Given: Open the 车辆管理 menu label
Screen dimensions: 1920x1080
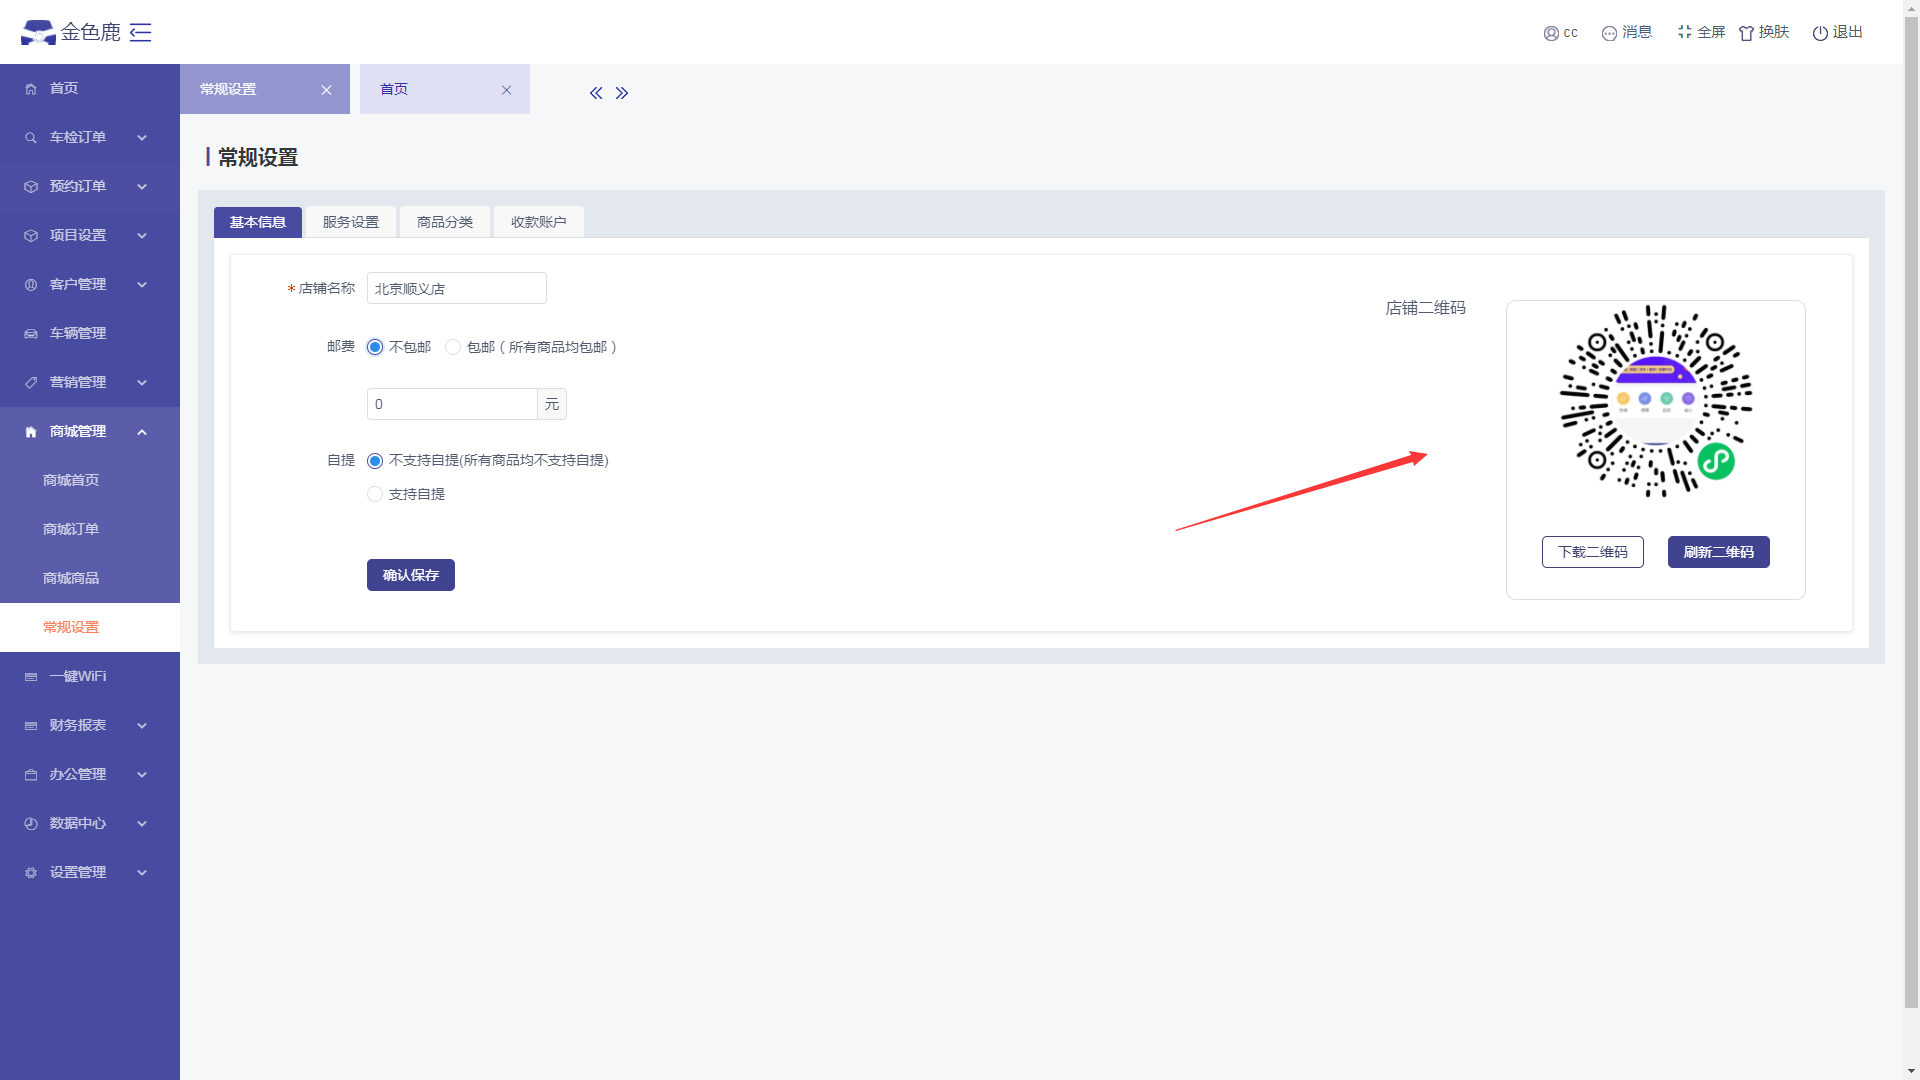Looking at the screenshot, I should click(78, 334).
